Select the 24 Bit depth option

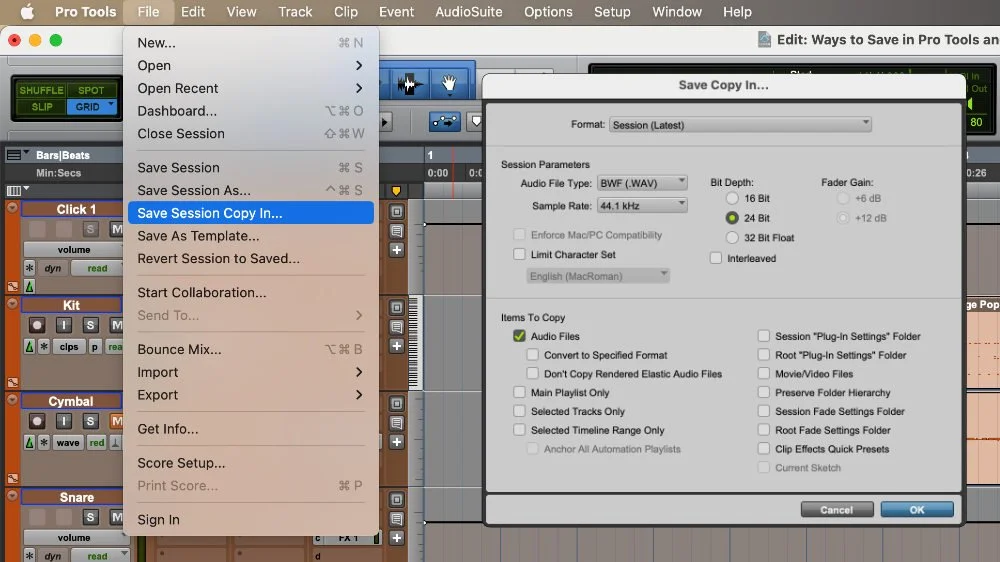pyautogui.click(x=732, y=218)
